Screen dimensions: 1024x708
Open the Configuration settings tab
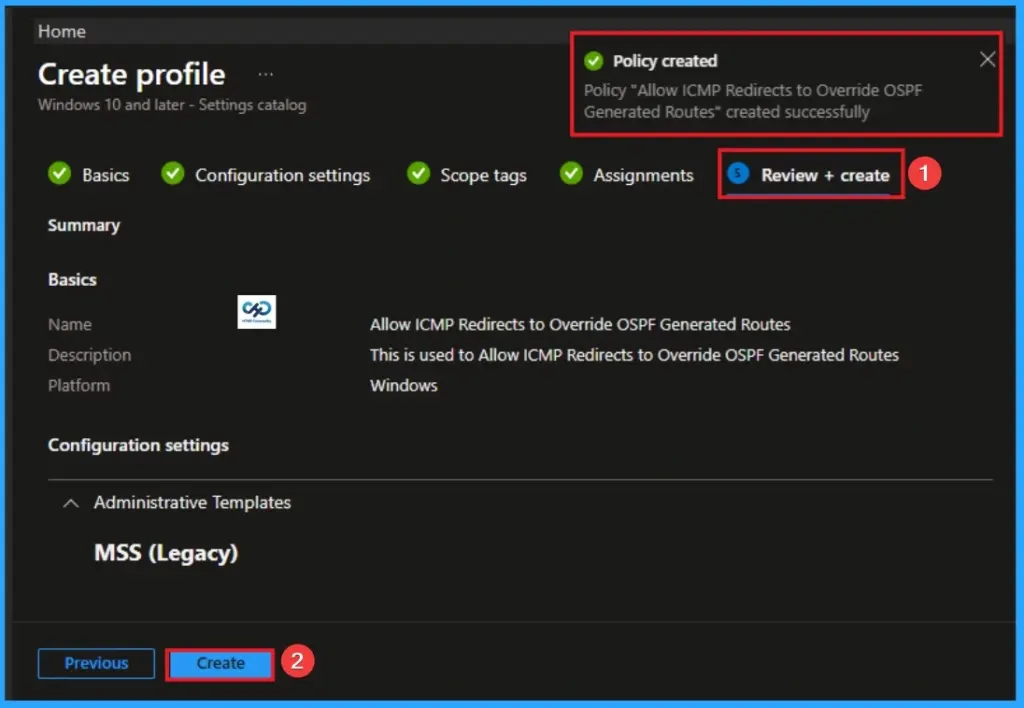click(x=280, y=174)
